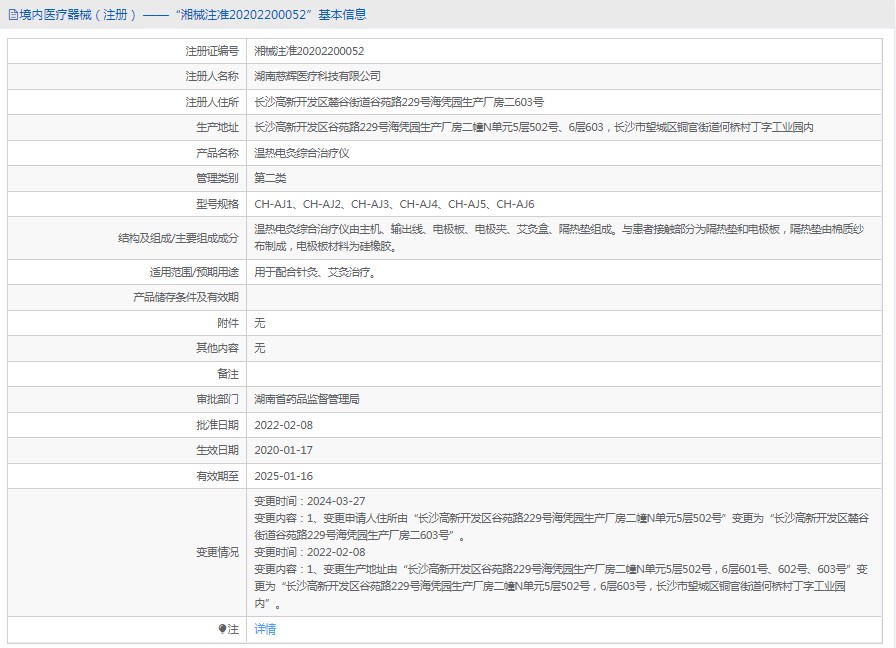Select model list "CH-AJ1、CH-AJ2、CH-AJ3…" value
The width and height of the screenshot is (896, 648).
394,203
